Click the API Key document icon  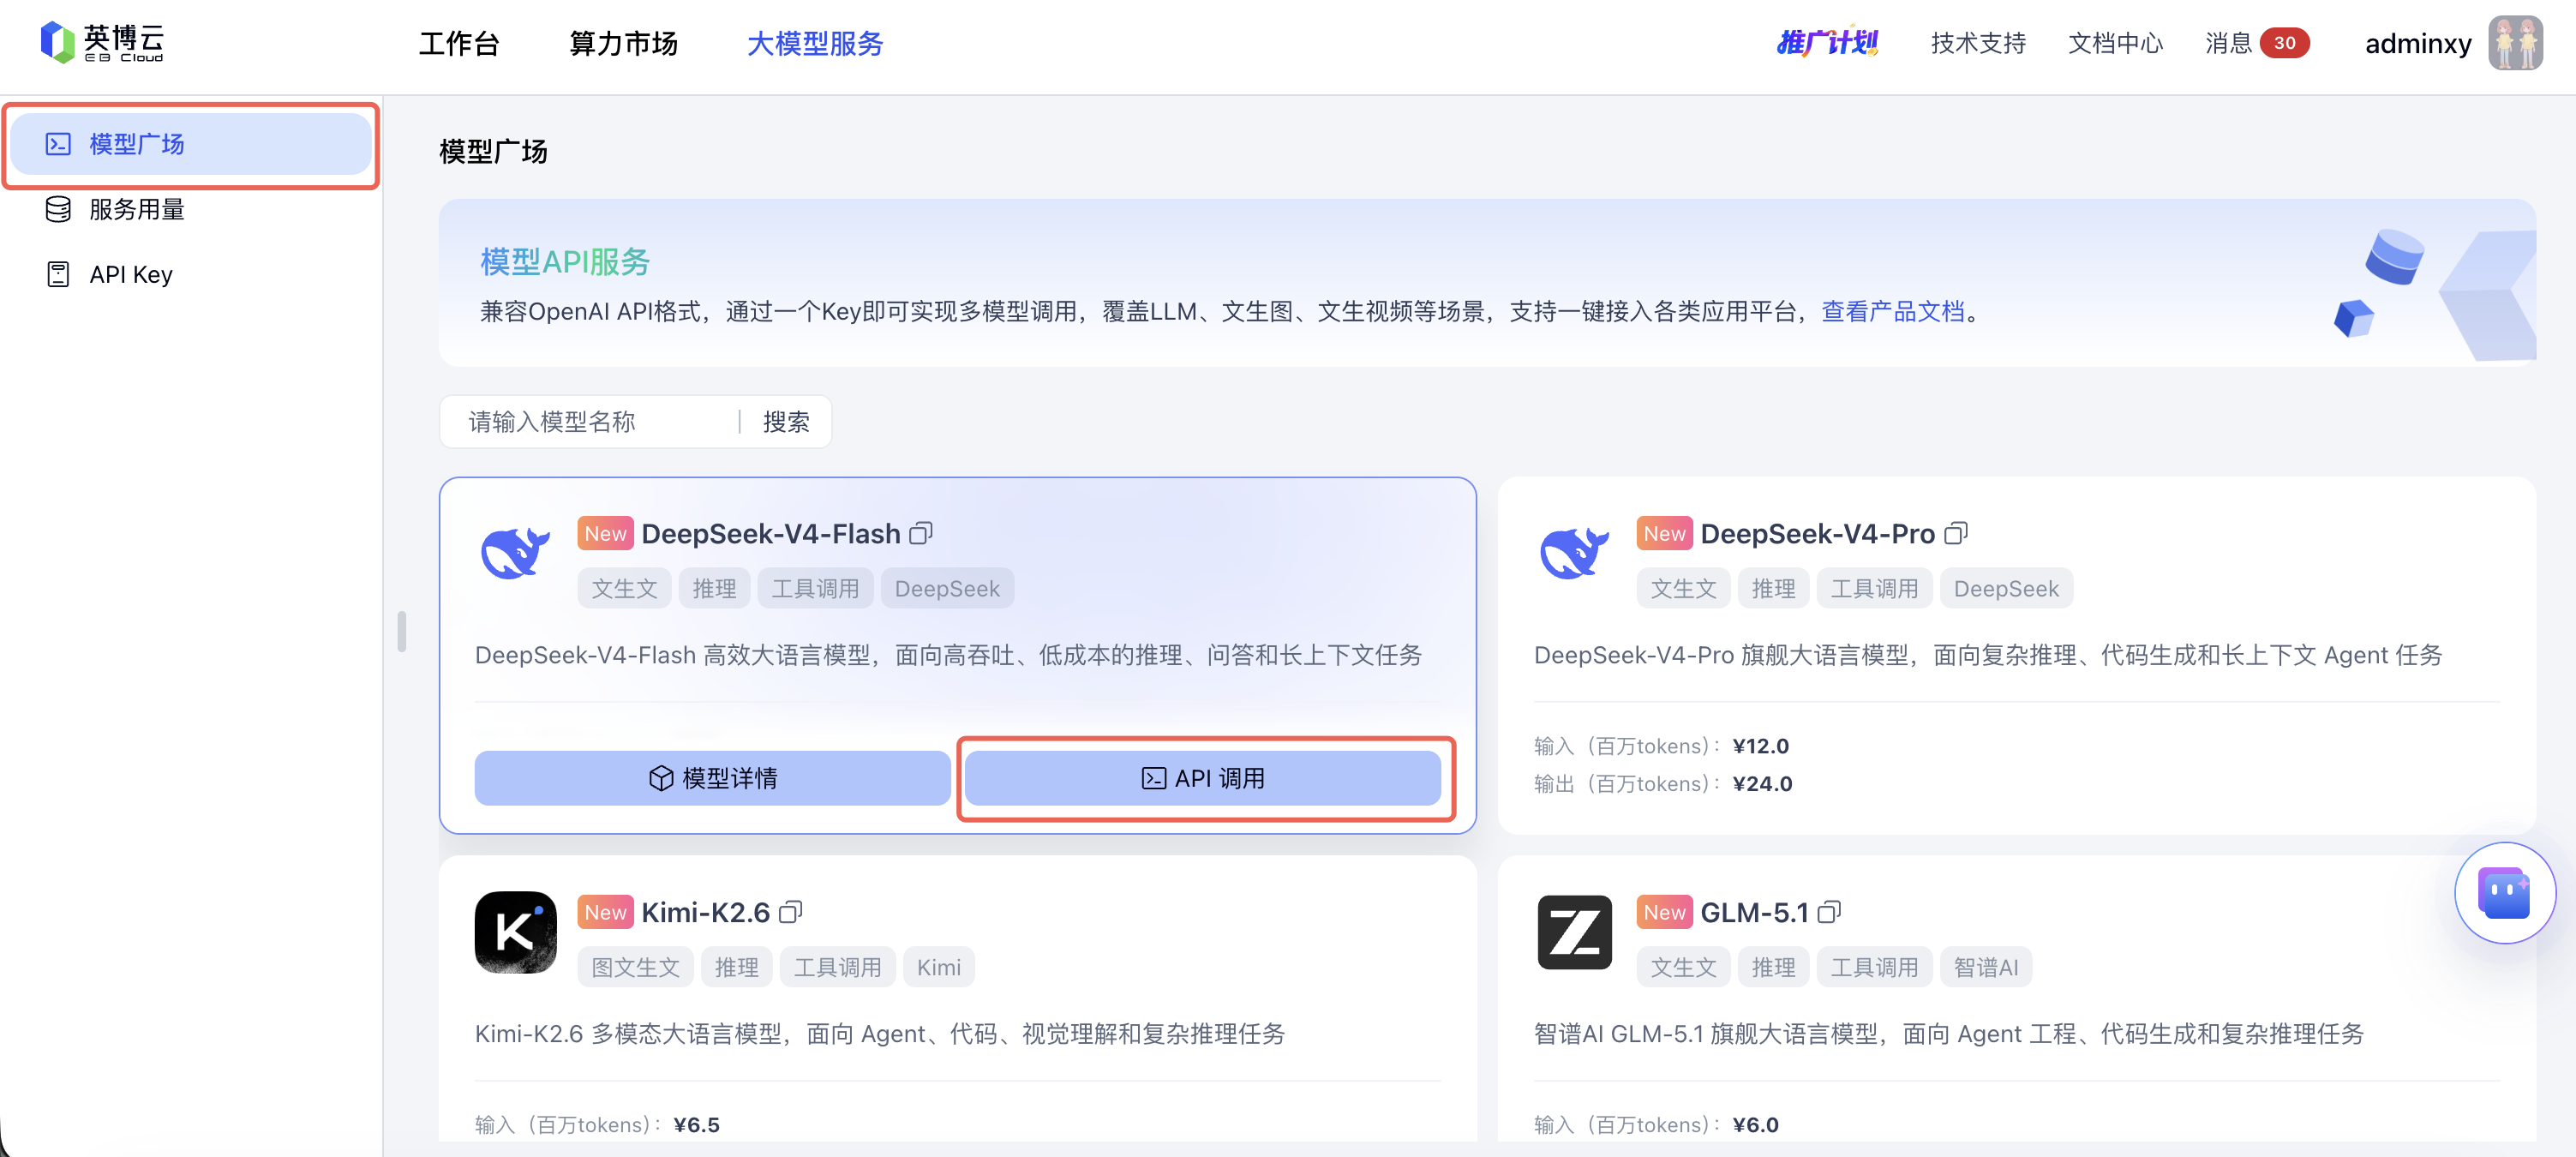pos(58,274)
